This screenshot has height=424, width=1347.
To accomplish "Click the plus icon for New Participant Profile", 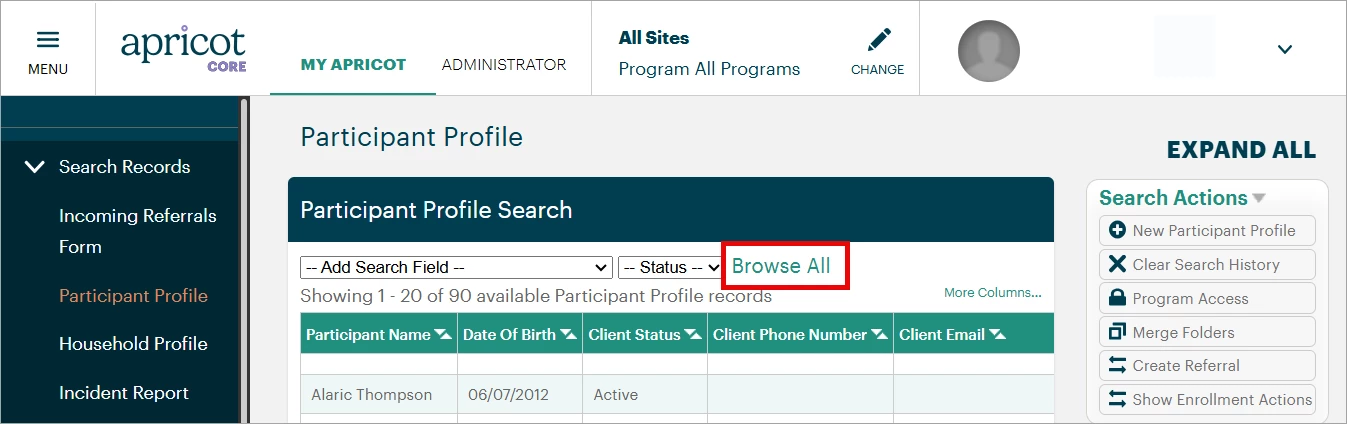I will coord(1118,231).
